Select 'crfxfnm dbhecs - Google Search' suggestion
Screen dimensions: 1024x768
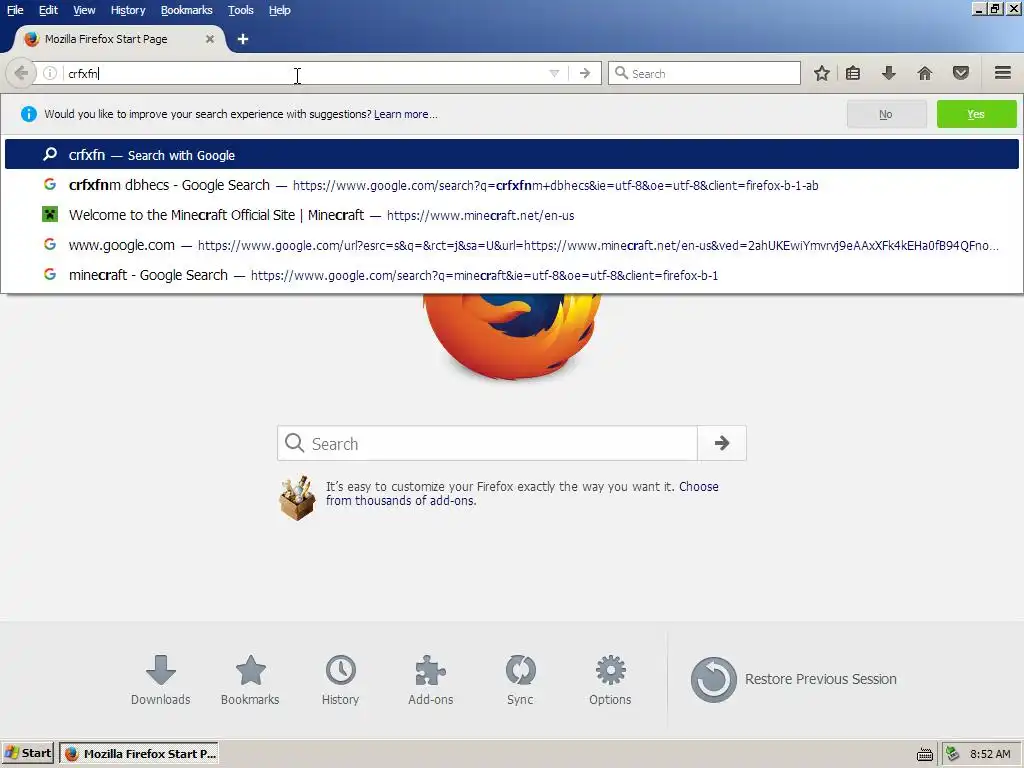[x=512, y=185]
